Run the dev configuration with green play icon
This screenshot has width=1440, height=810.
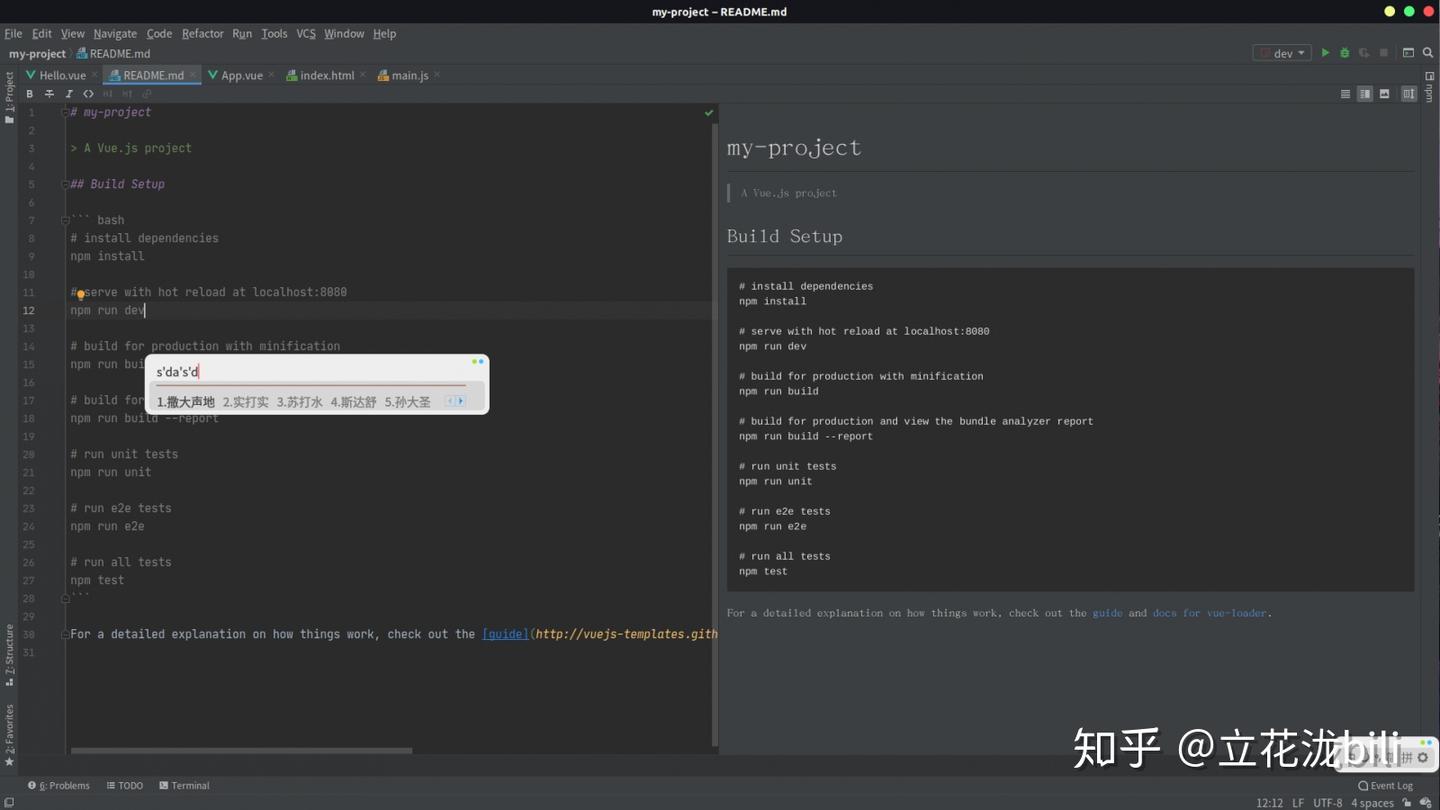[1325, 52]
